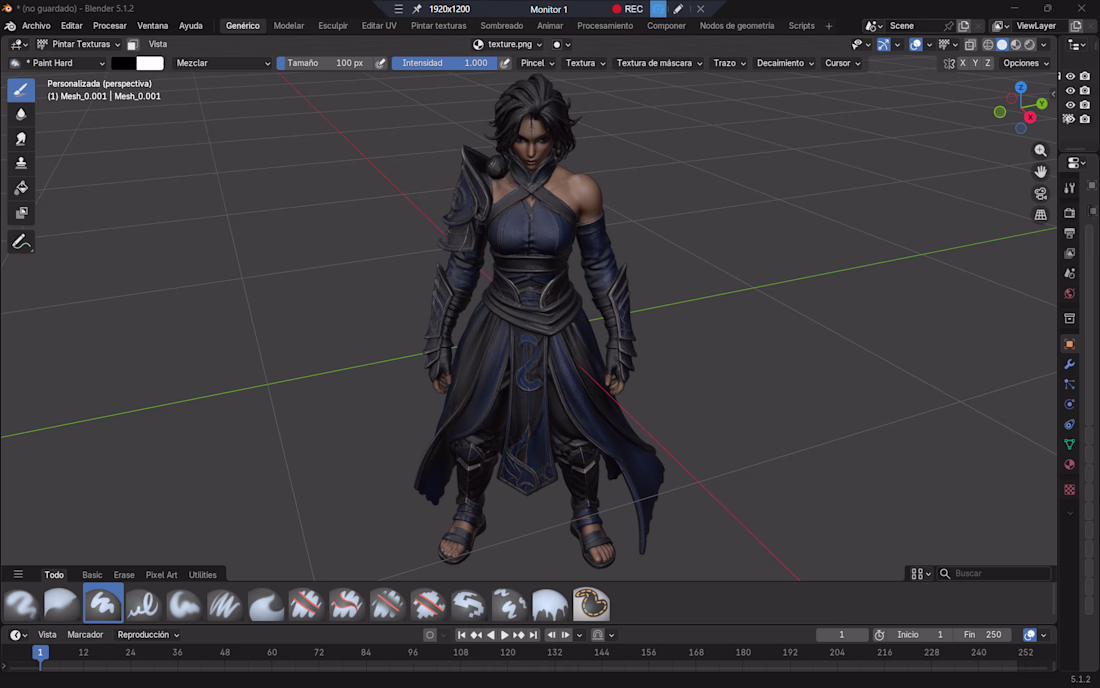Click the Opciones button
The width and height of the screenshot is (1100, 688).
(1026, 63)
